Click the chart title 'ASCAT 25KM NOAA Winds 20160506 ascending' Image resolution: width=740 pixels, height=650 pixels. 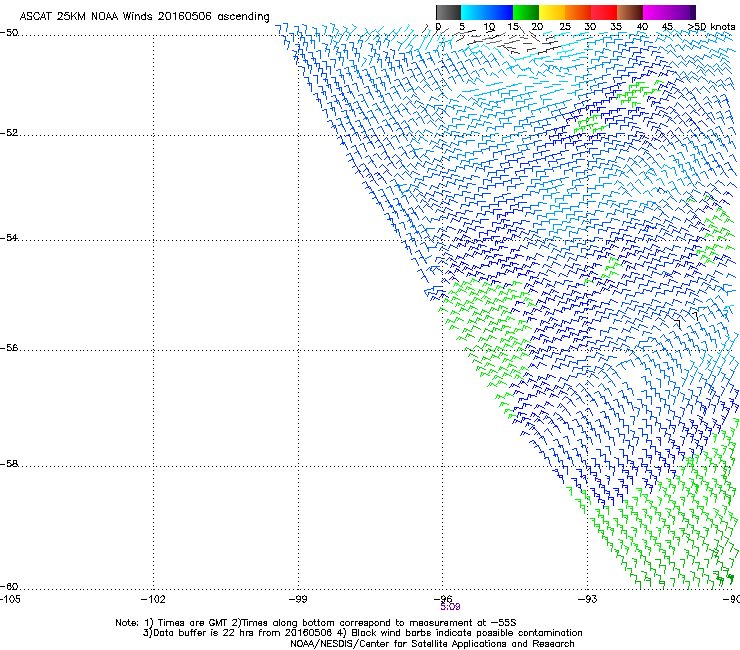(x=144, y=17)
